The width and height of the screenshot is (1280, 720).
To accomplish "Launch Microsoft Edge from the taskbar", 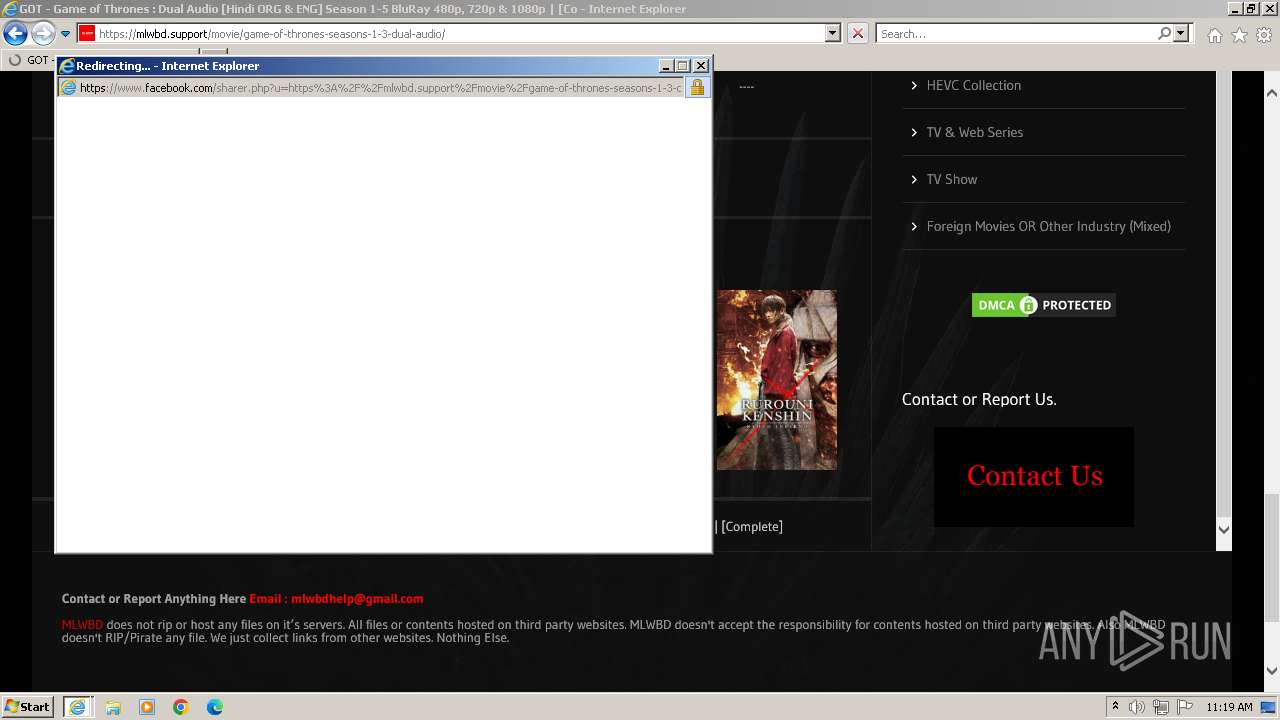I will point(215,707).
